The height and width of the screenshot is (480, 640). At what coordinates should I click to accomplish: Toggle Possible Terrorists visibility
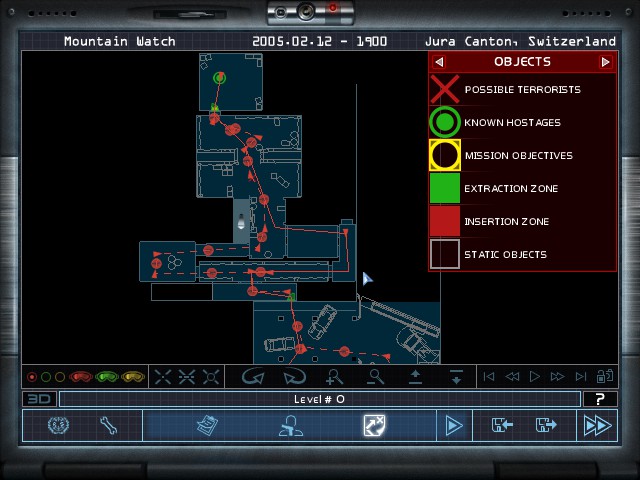[x=444, y=90]
